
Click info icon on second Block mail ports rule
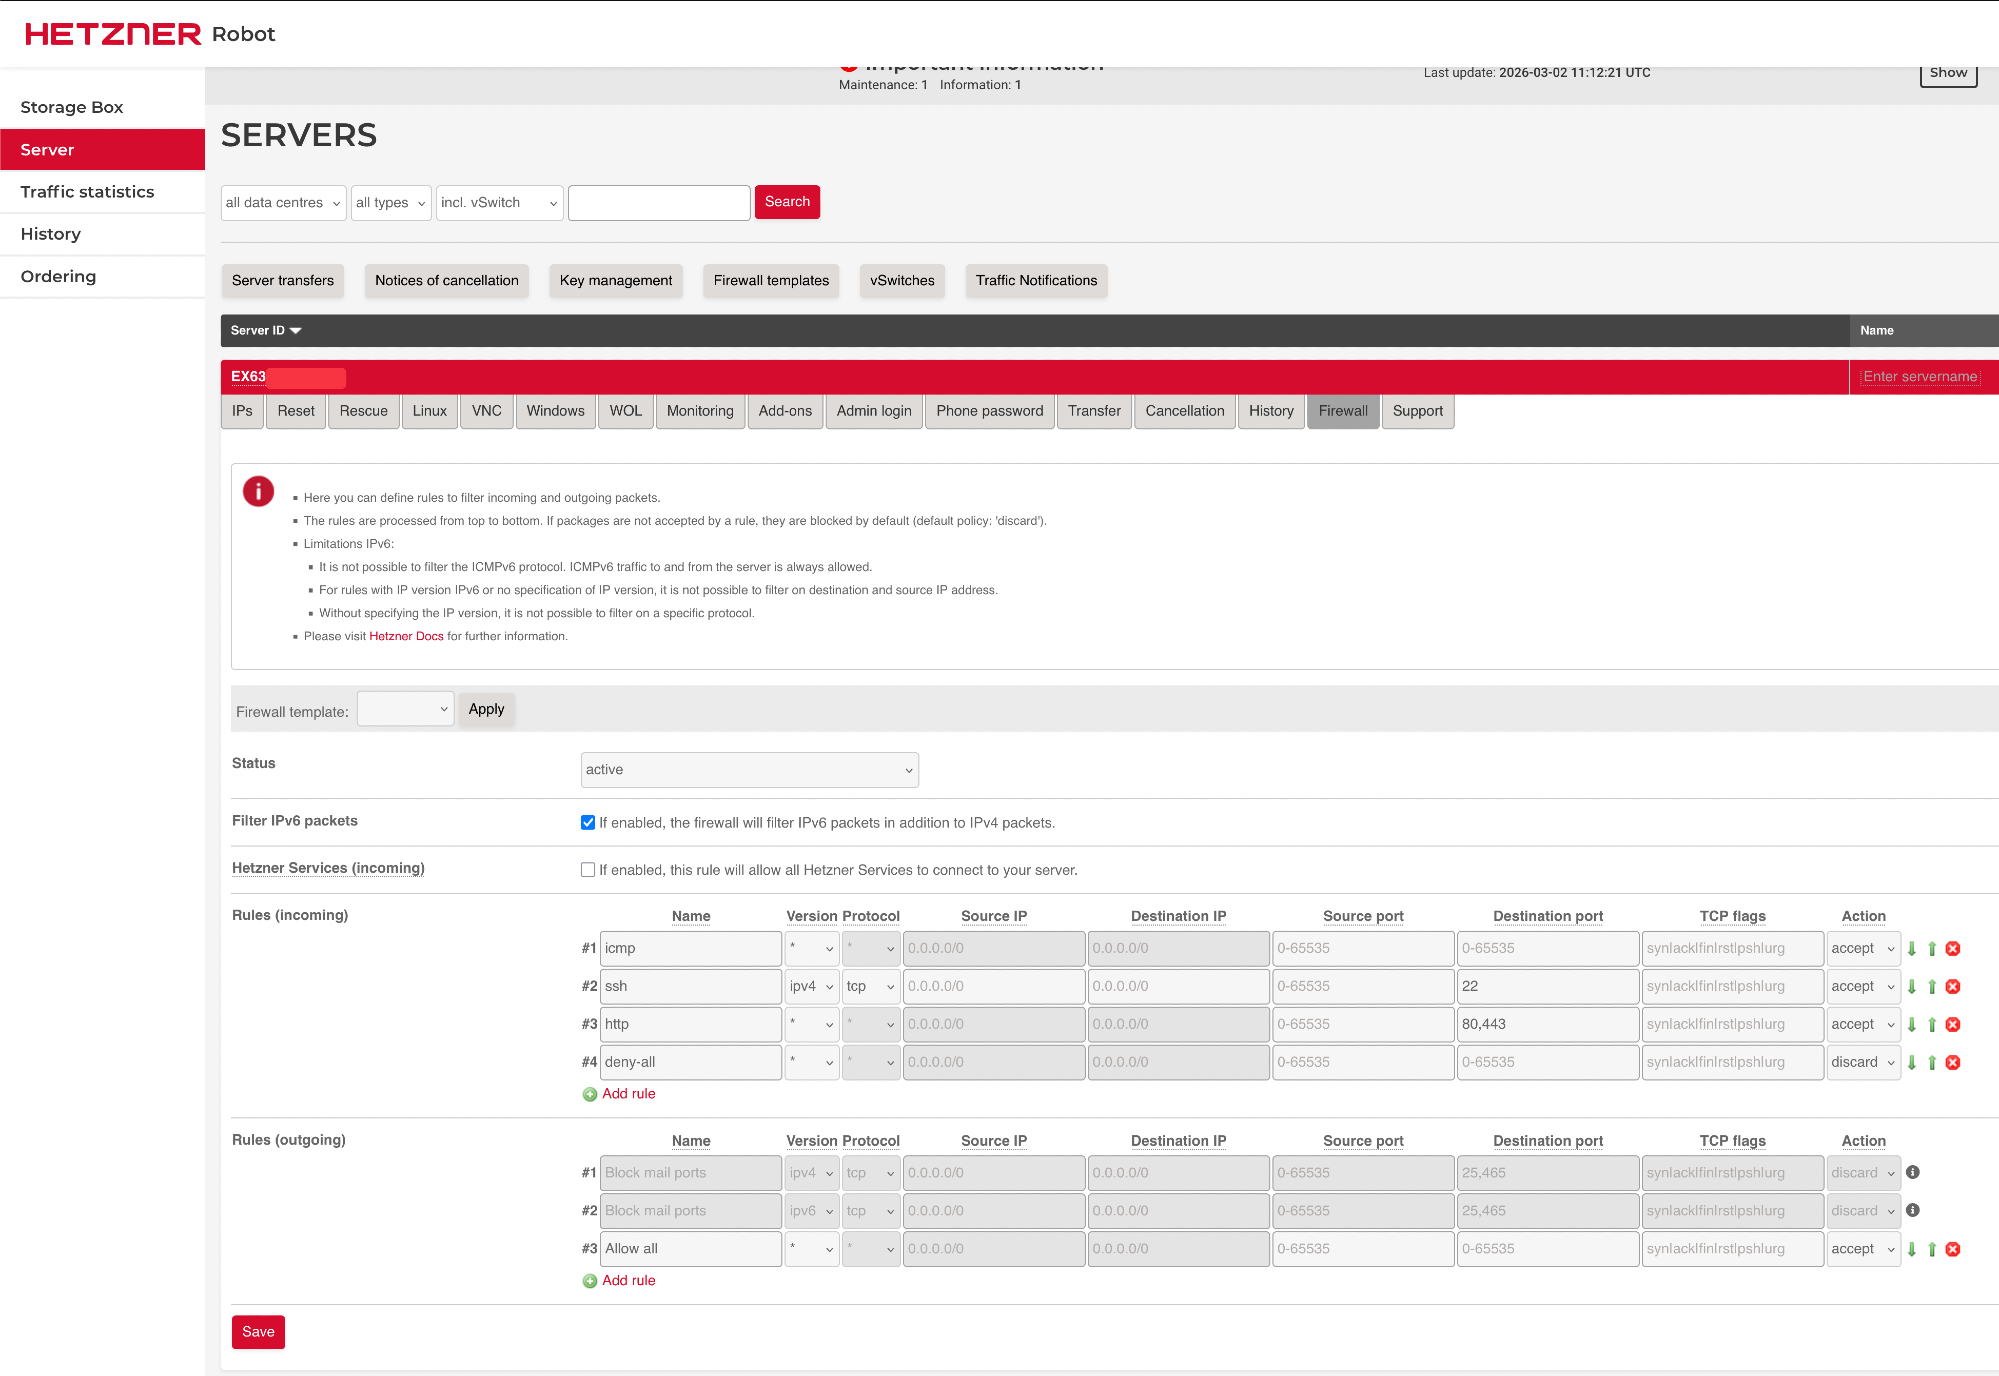tap(1913, 1210)
